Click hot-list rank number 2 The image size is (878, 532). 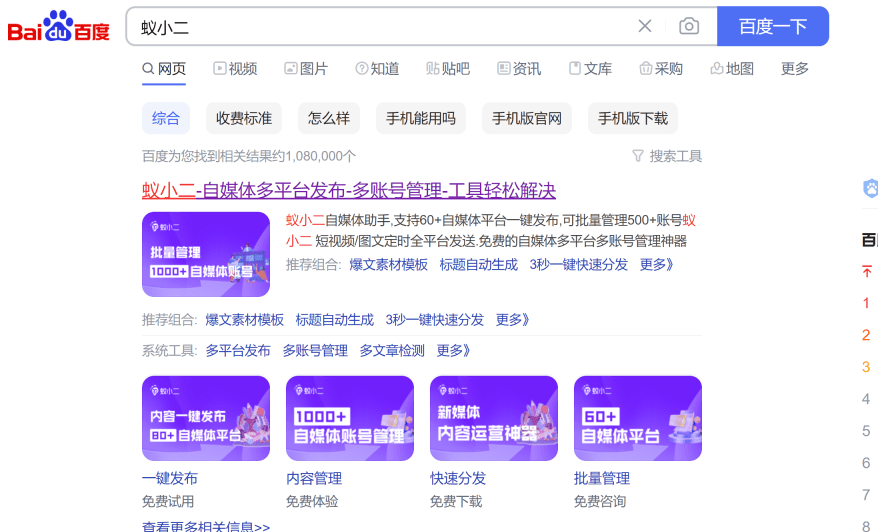point(866,335)
